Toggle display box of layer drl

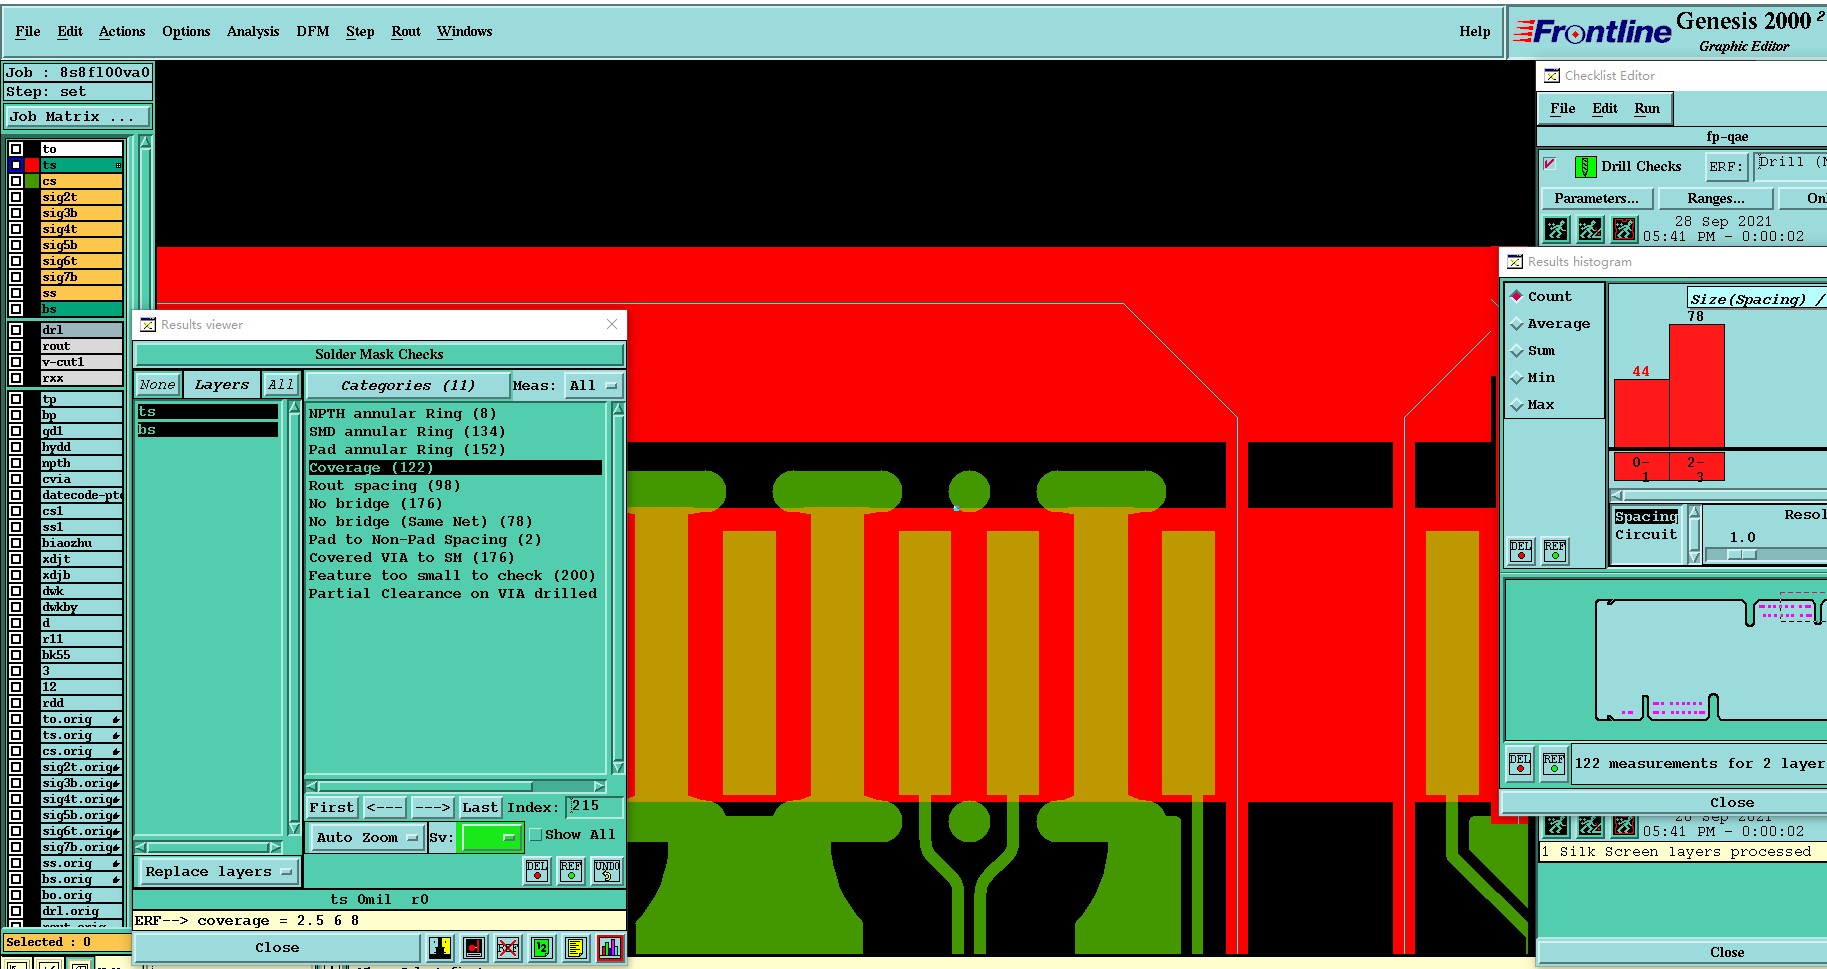(x=16, y=330)
